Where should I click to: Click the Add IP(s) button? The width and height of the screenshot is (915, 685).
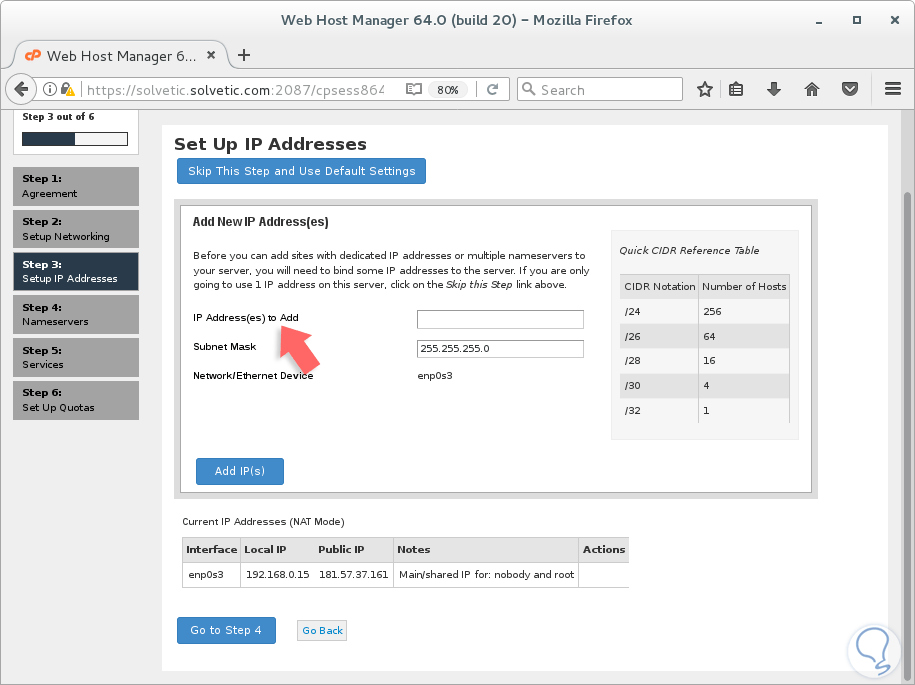click(240, 471)
